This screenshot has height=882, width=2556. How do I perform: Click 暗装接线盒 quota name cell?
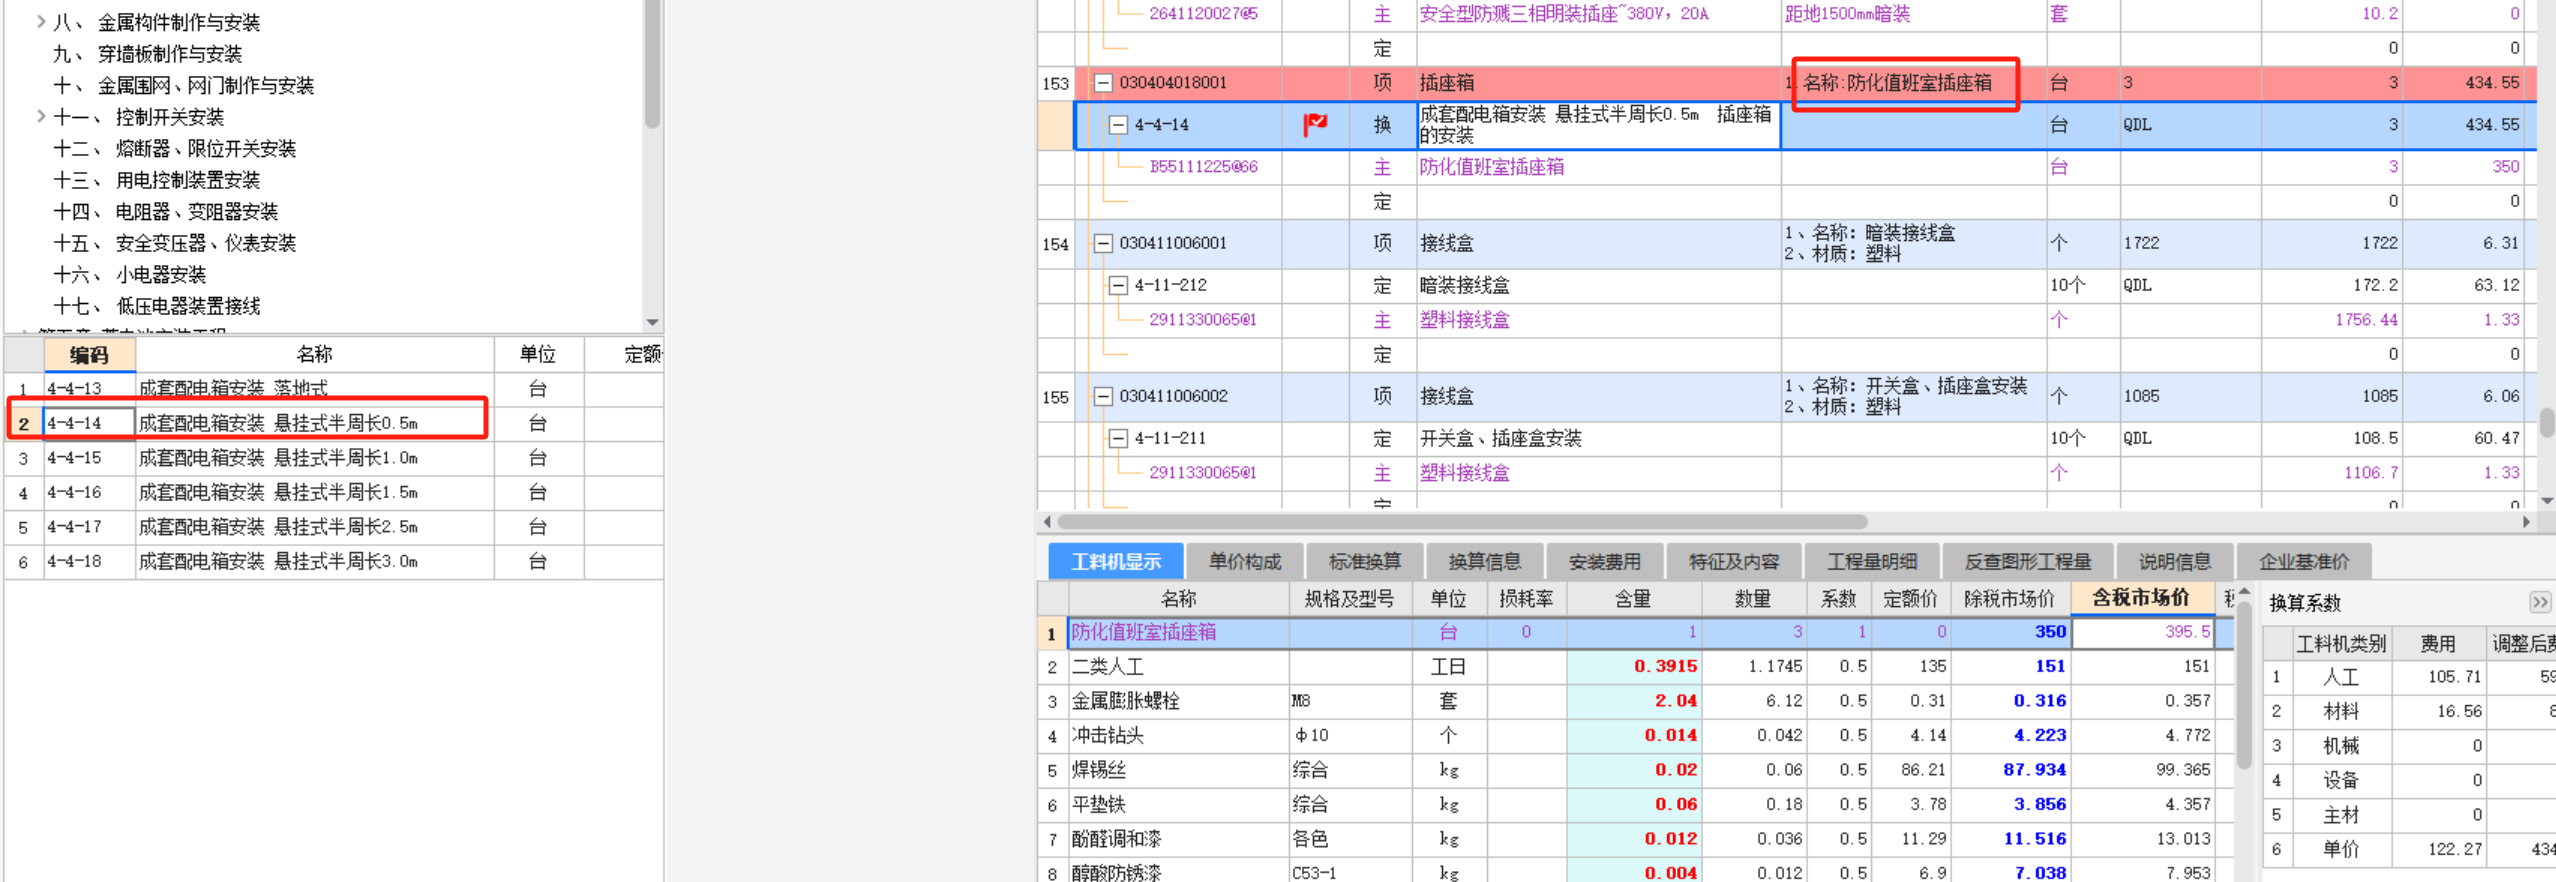point(1598,286)
